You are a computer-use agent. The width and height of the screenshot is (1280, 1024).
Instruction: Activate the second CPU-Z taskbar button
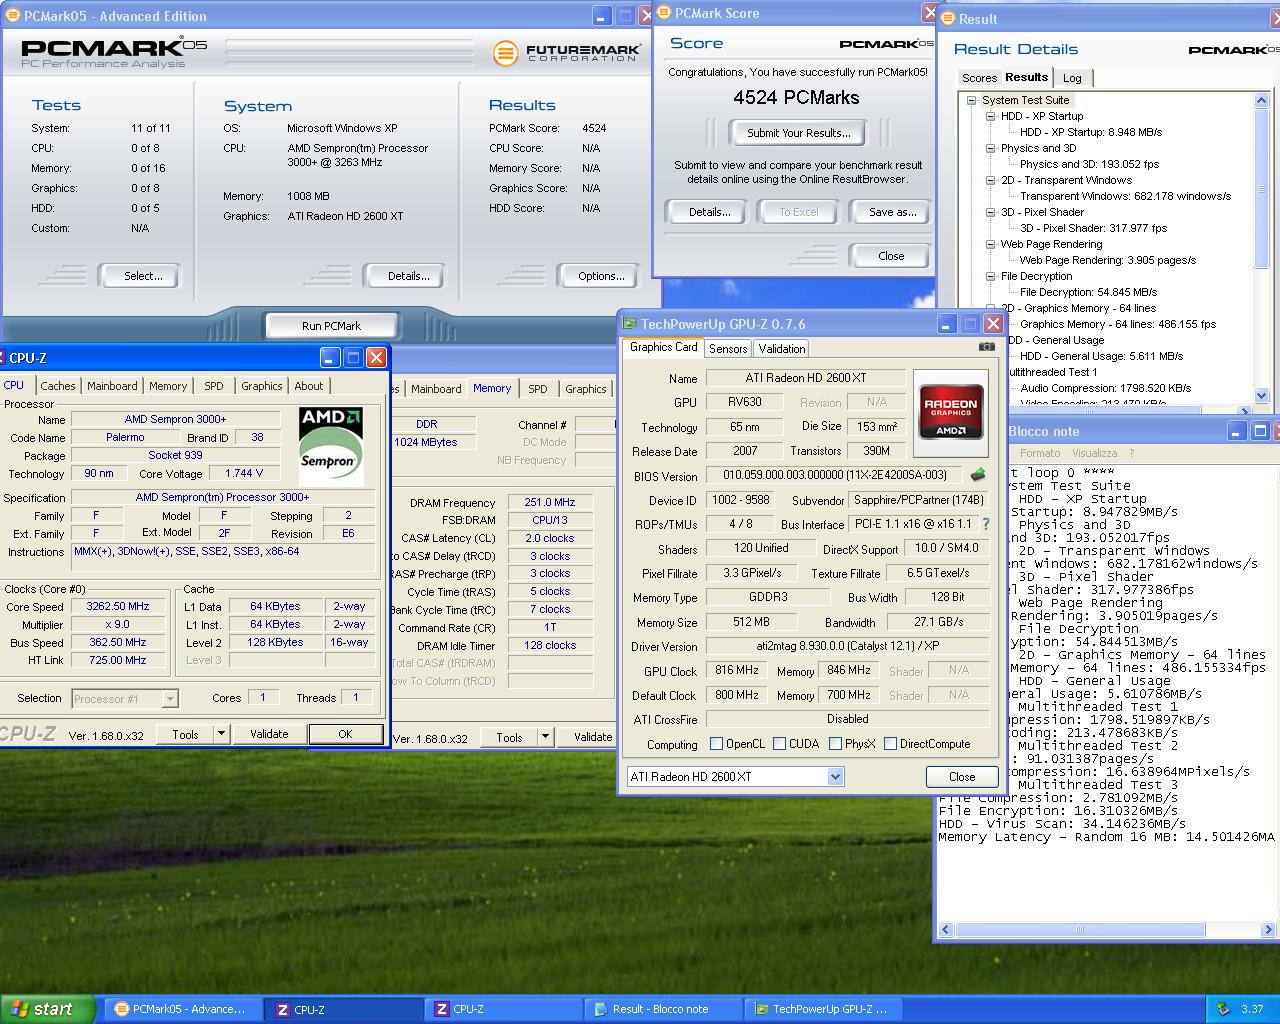tap(505, 1009)
